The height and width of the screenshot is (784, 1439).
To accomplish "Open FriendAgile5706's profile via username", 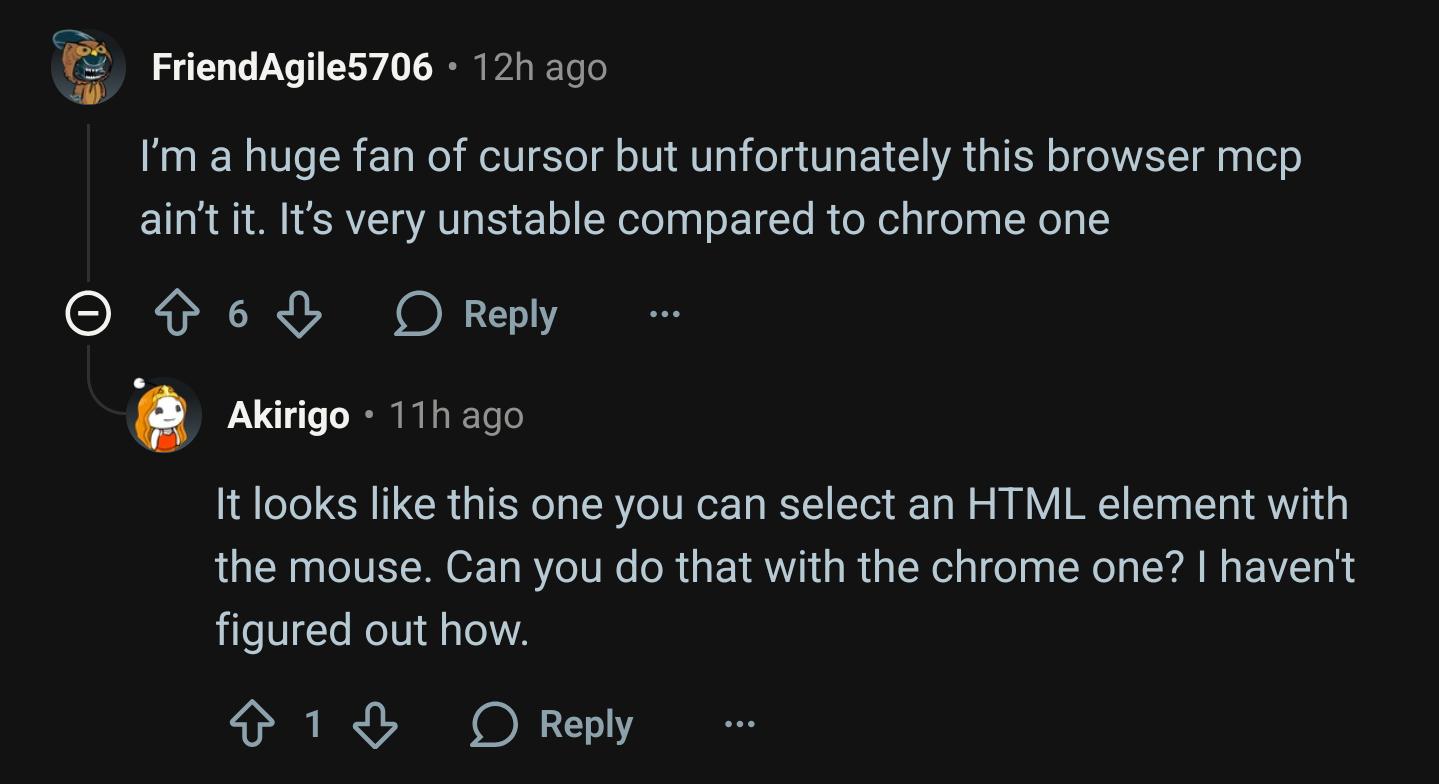I will (x=290, y=67).
